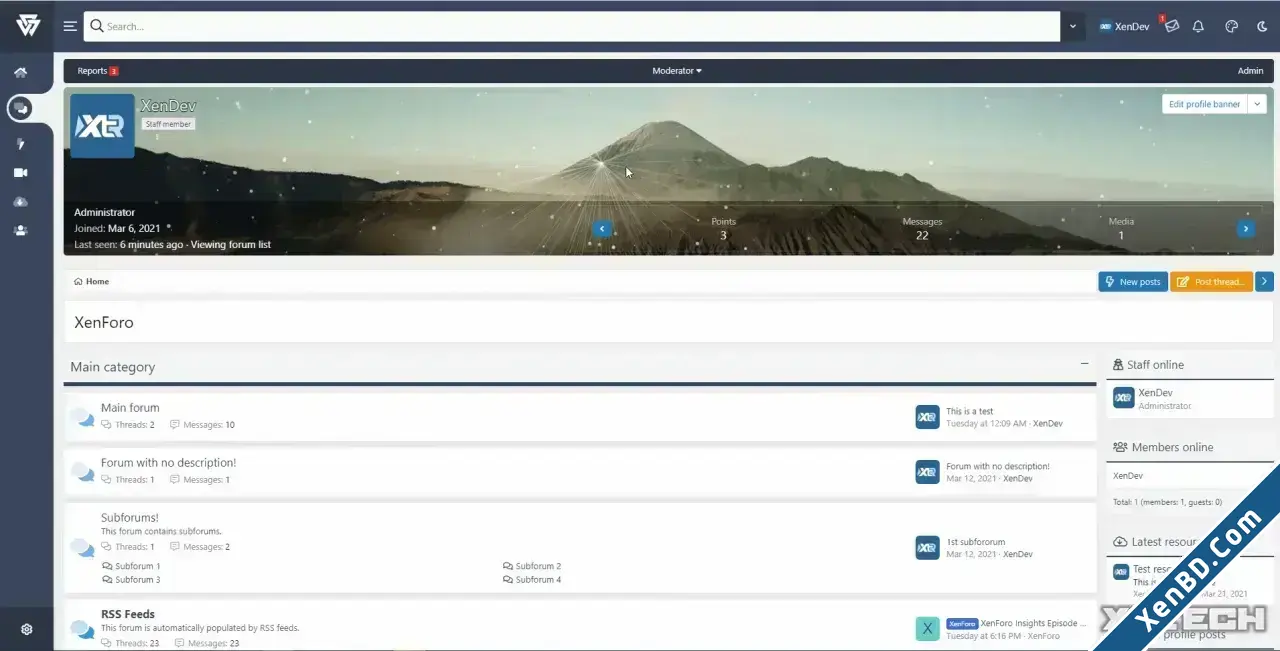
Task: Open Resources cloud-download sidebar icon
Action: (20, 202)
